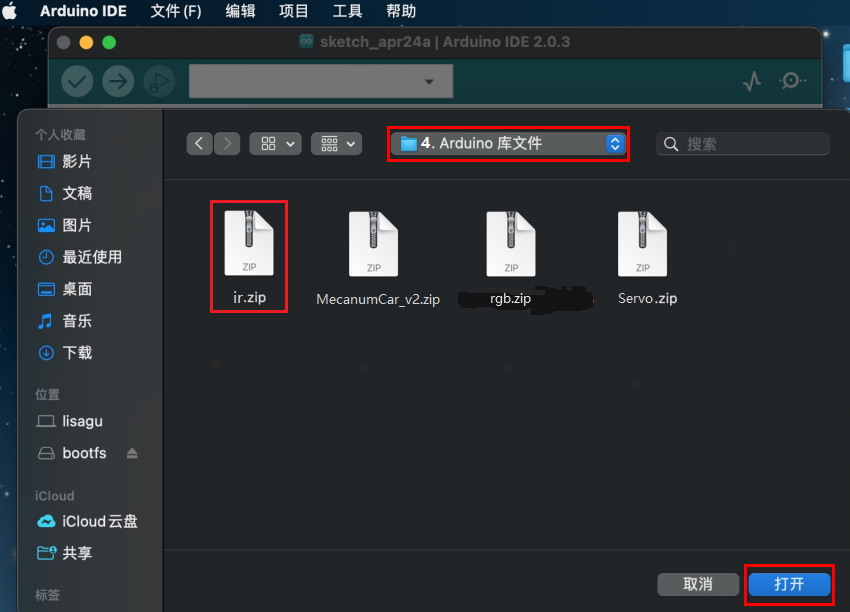This screenshot has height=612, width=850.
Task: Click the Upload arrow button in Arduino toolbar
Action: pos(118,81)
